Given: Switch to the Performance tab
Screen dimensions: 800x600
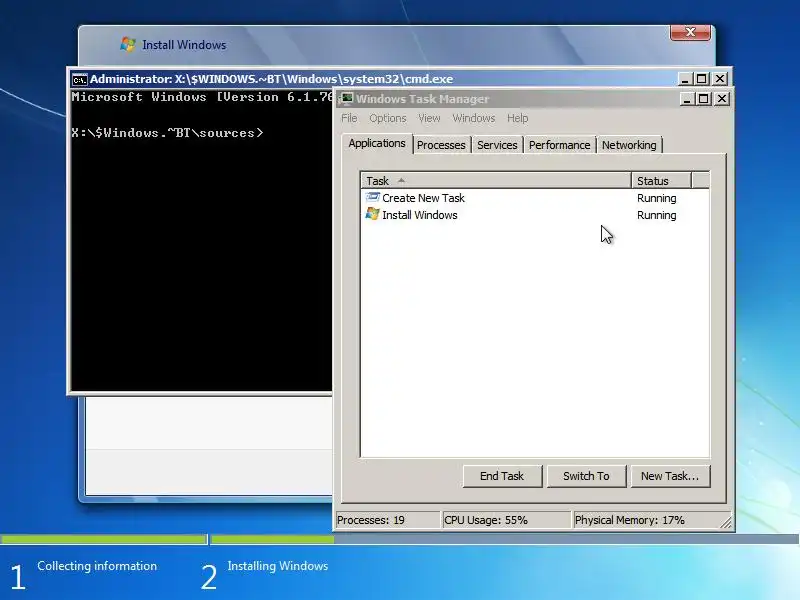Looking at the screenshot, I should (559, 145).
